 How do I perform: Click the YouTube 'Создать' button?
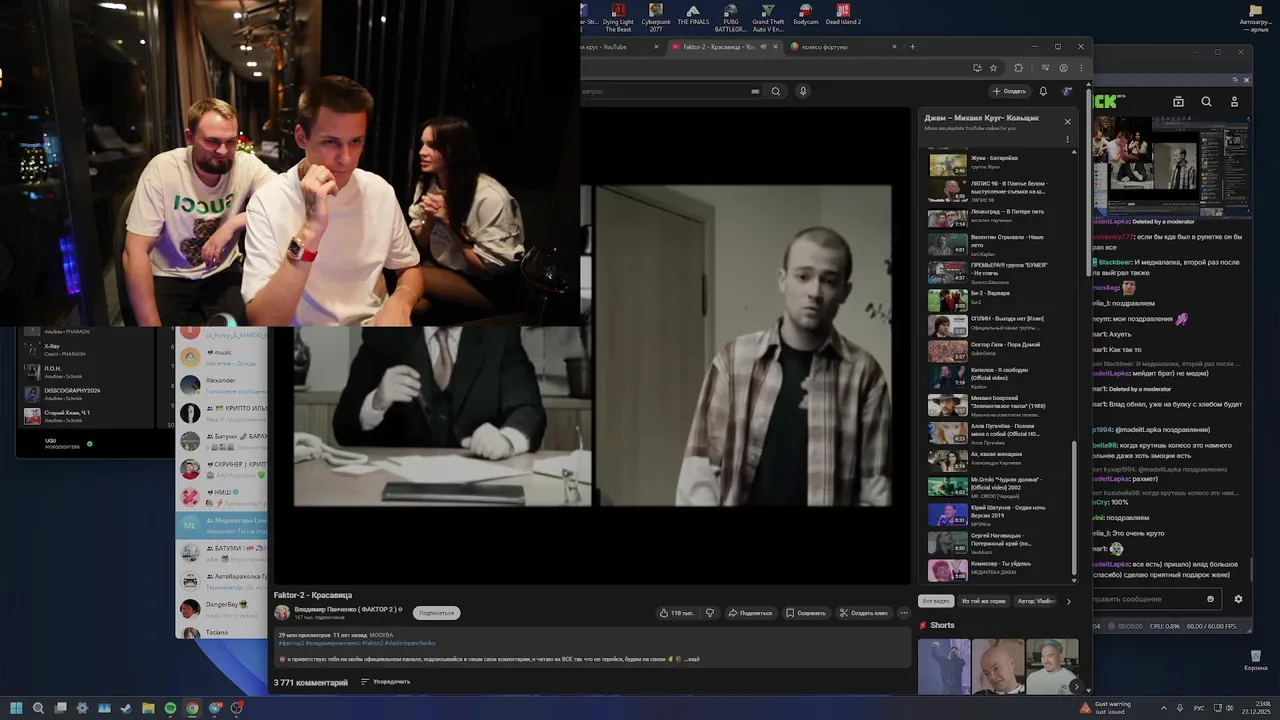click(1009, 91)
